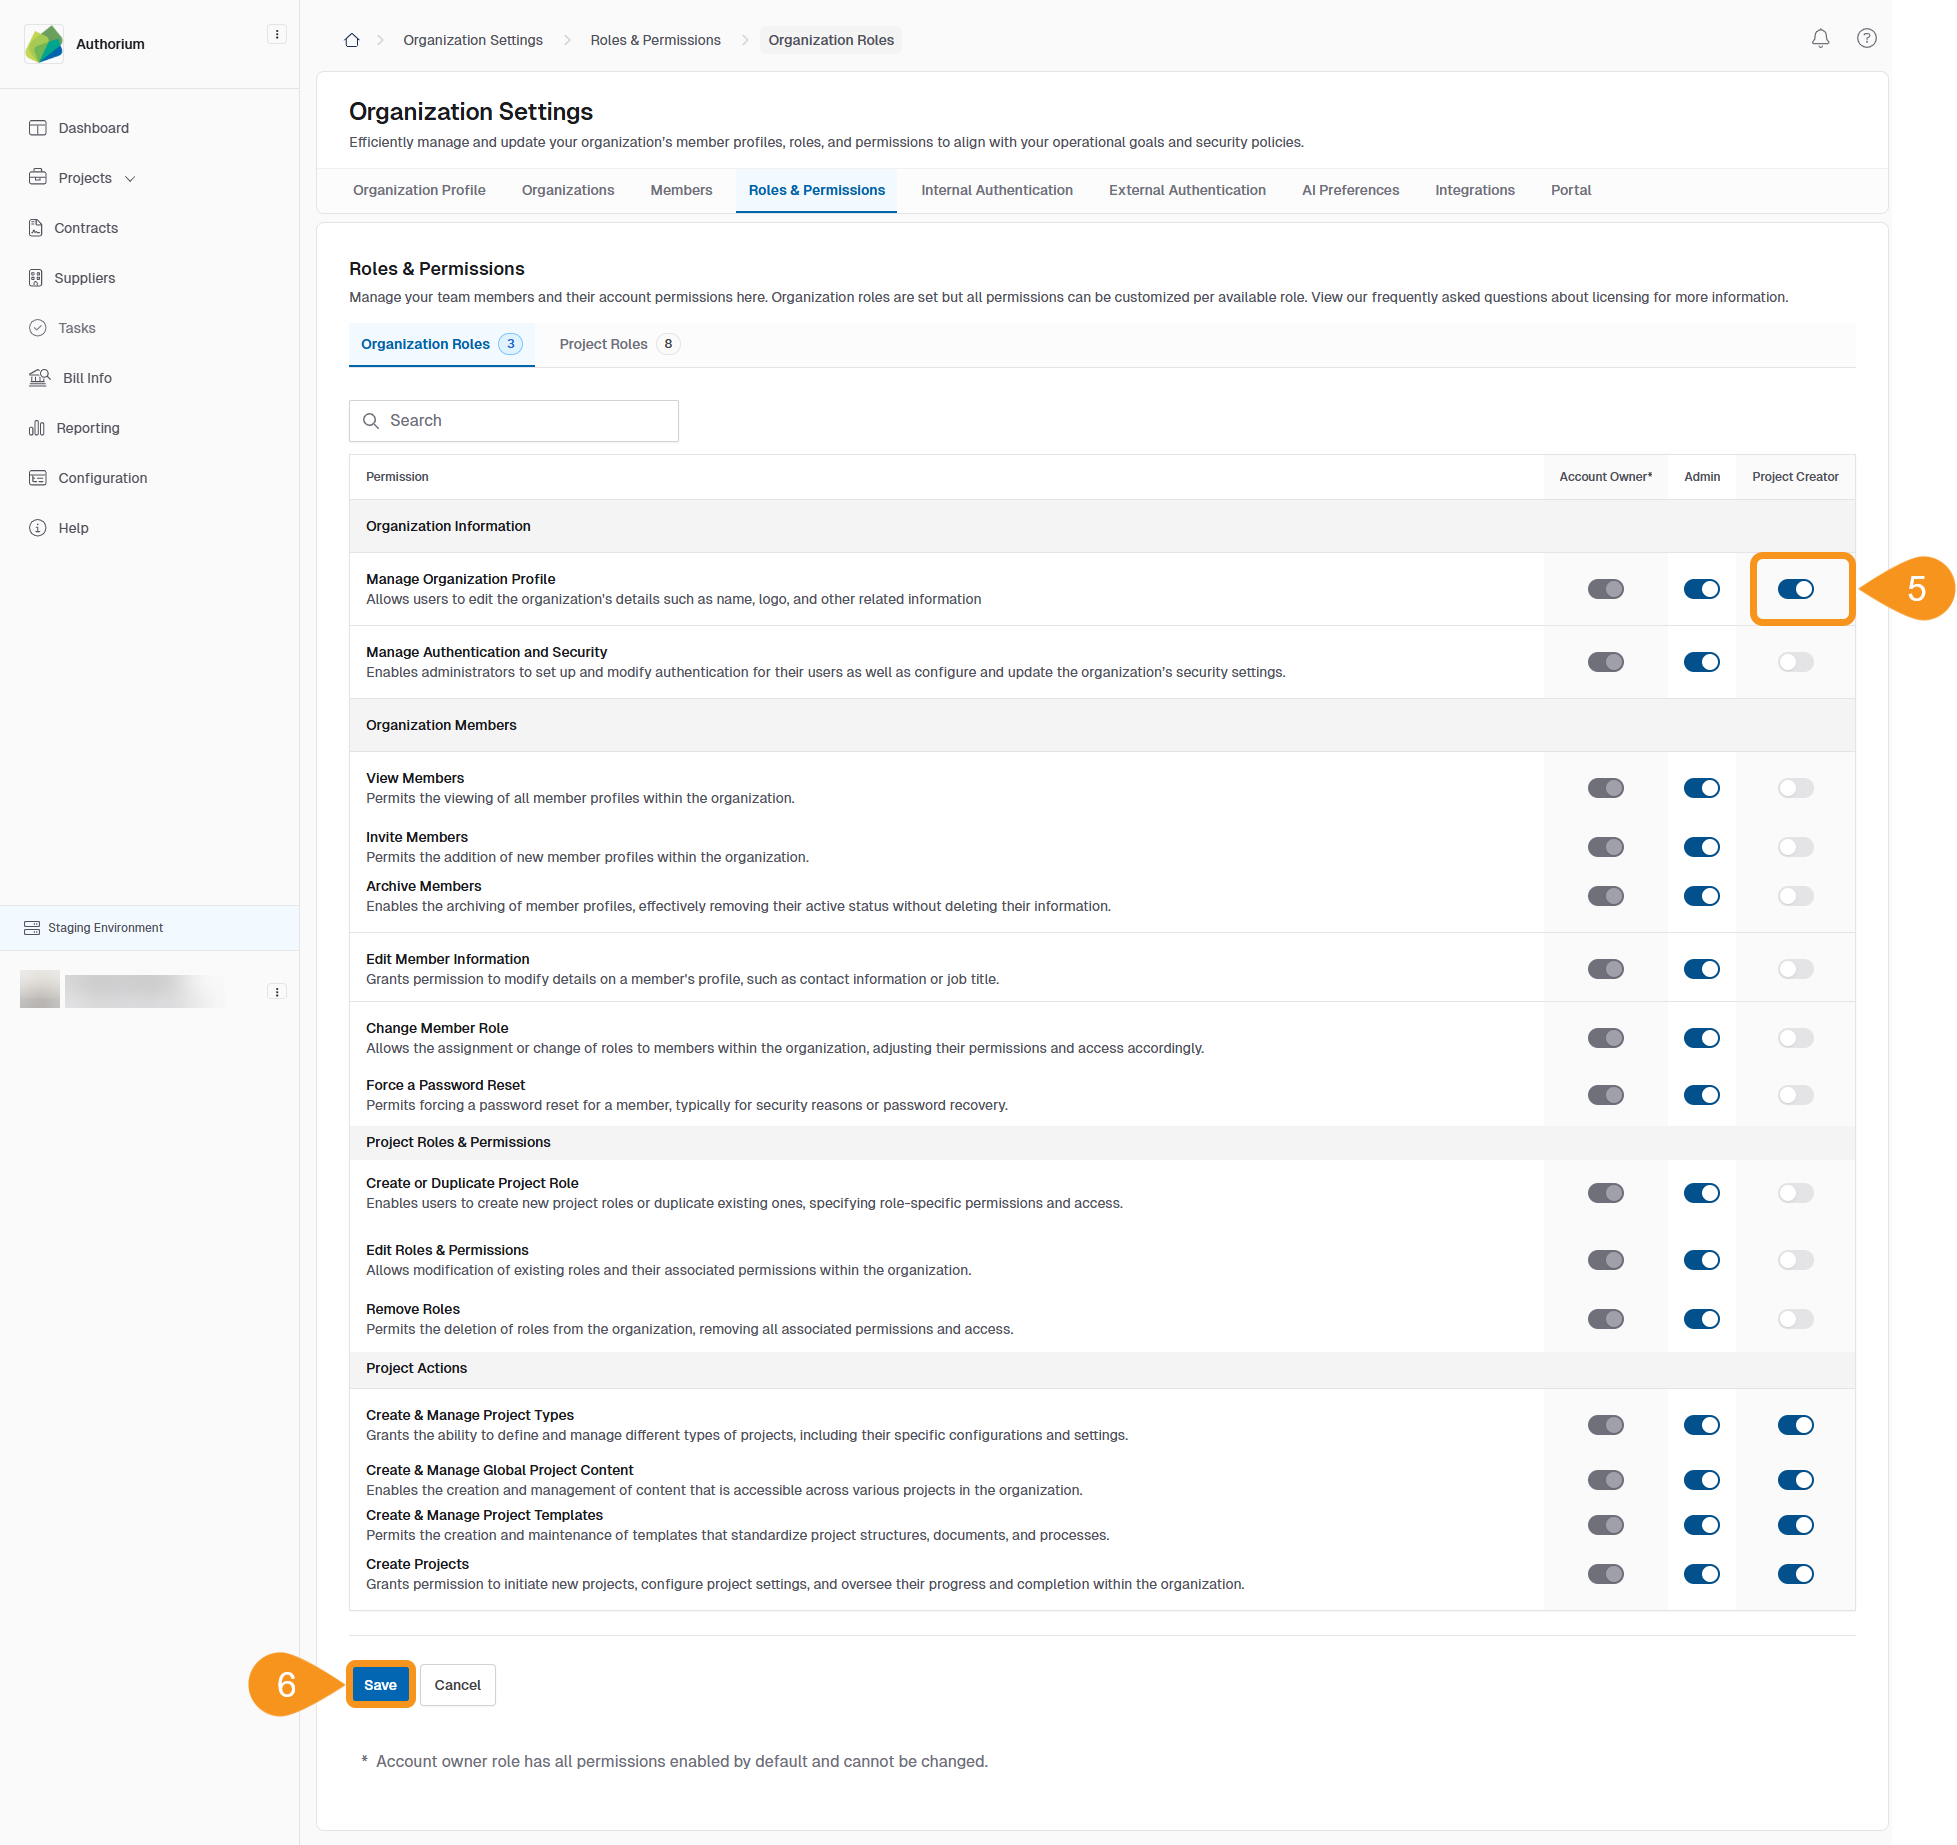
Task: Open Reporting in the sidebar
Action: [x=88, y=428]
